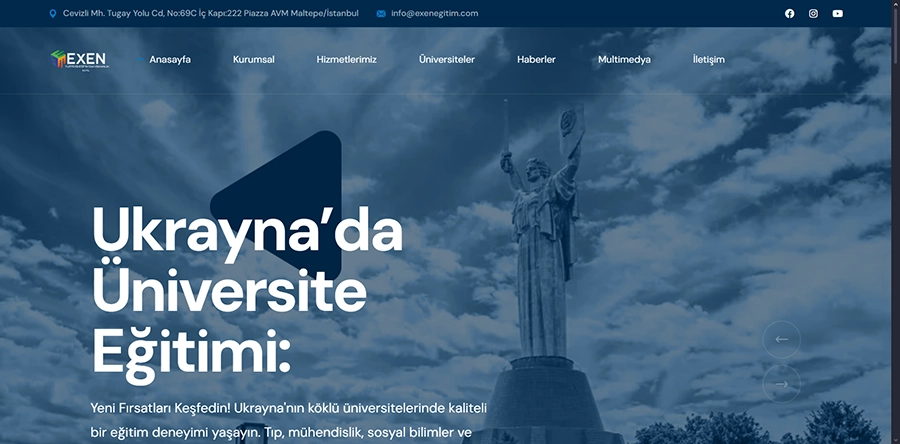Image resolution: width=900 pixels, height=444 pixels.
Task: Open the Instagram social icon
Action: [813, 13]
